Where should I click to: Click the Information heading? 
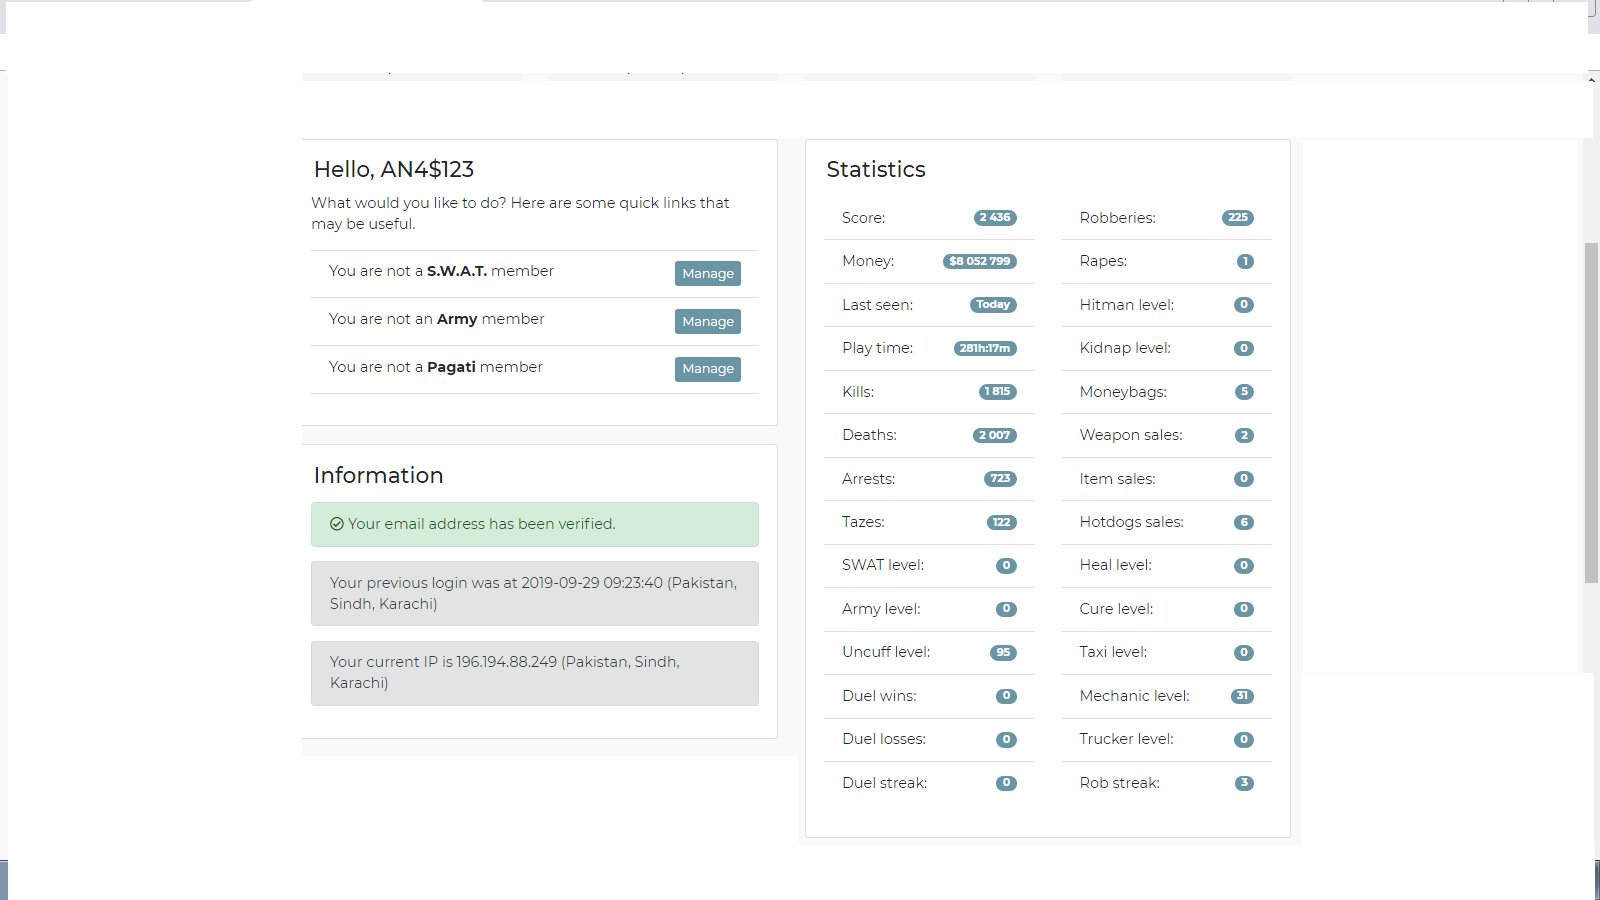click(x=378, y=476)
